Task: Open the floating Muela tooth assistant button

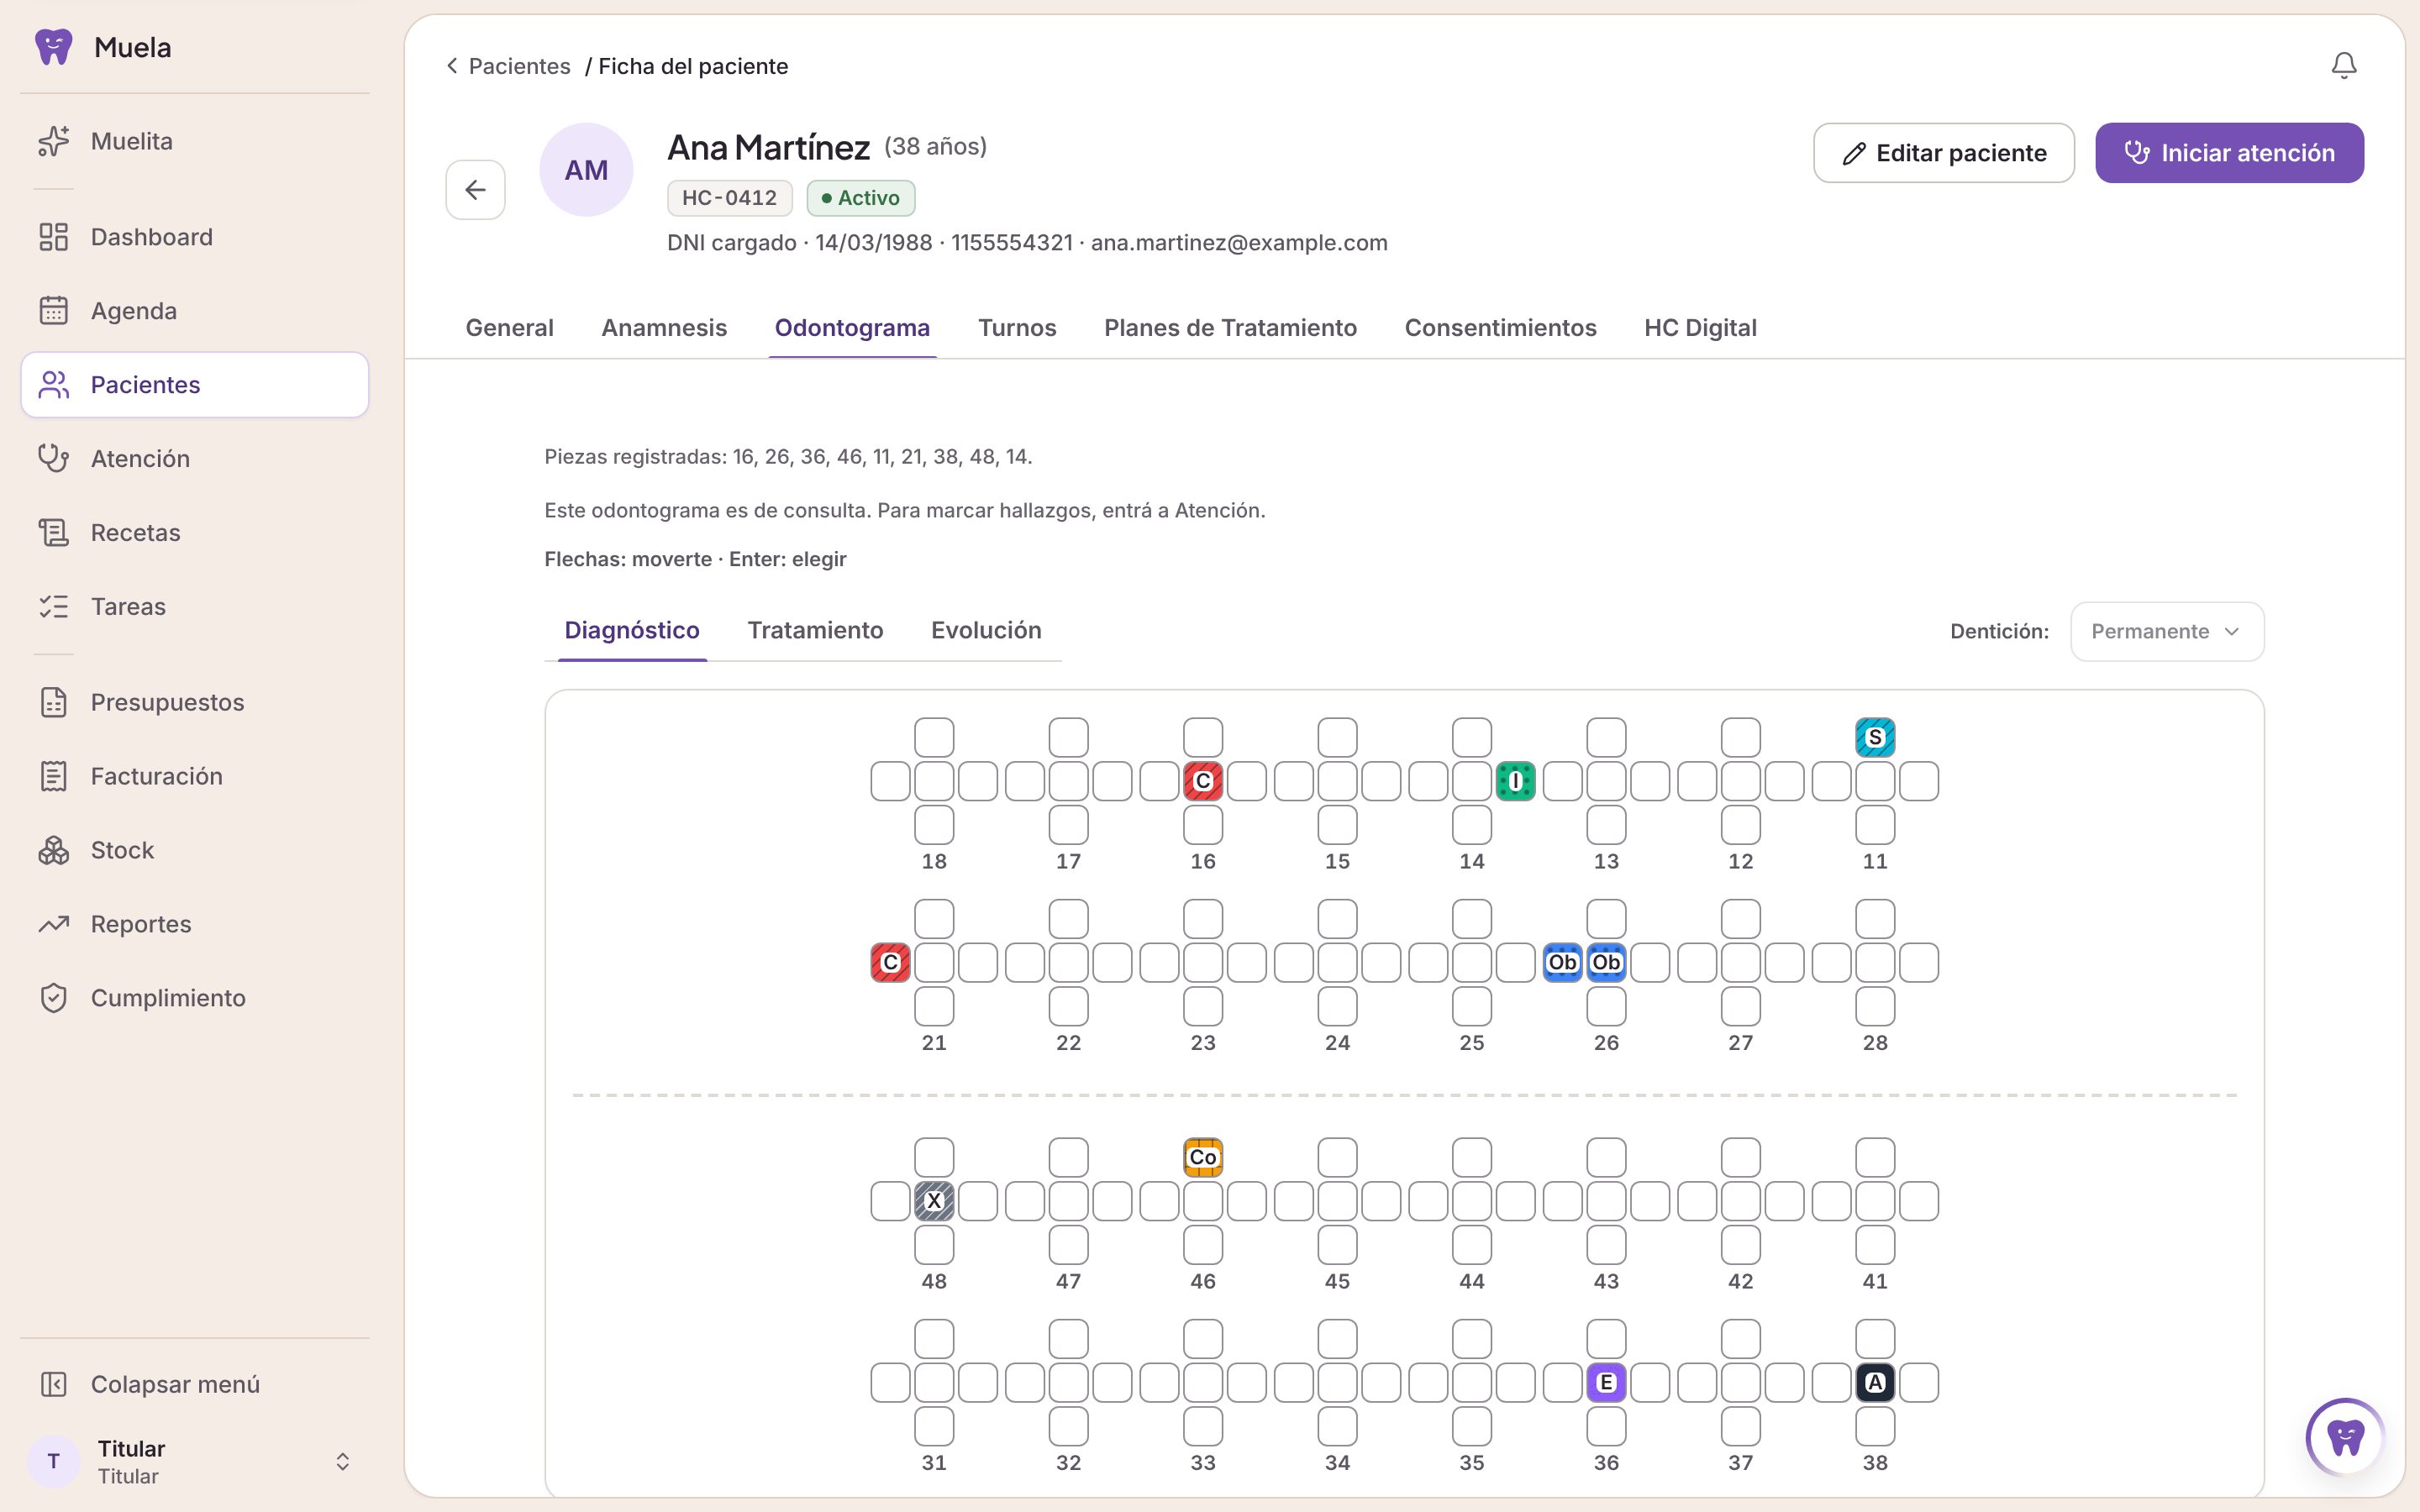Action: (x=2344, y=1437)
